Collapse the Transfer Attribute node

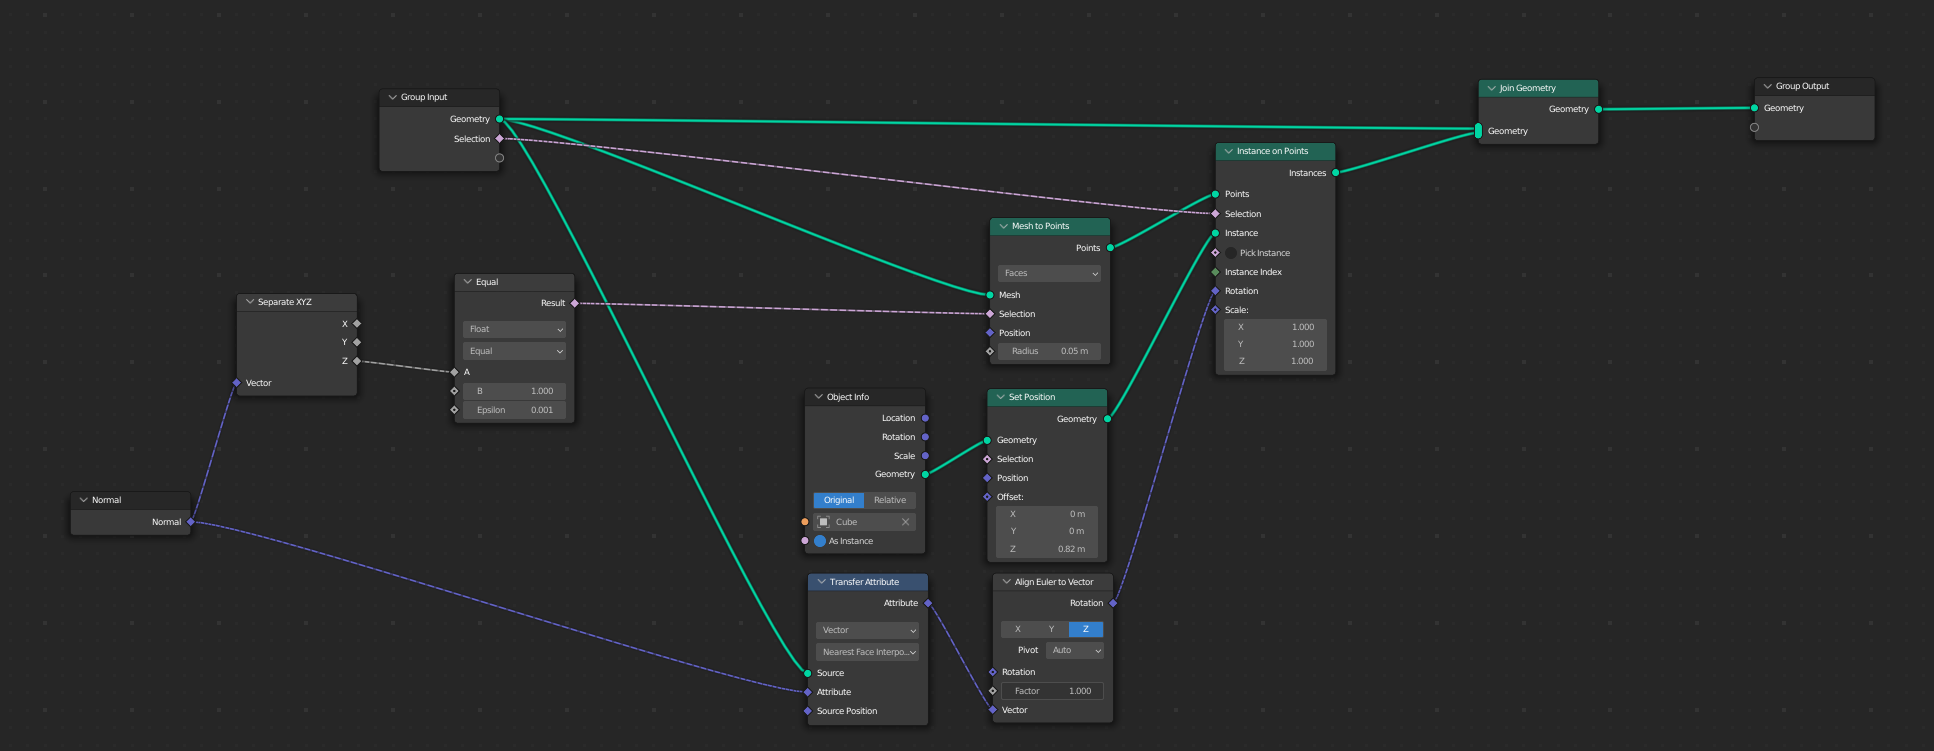coord(821,582)
